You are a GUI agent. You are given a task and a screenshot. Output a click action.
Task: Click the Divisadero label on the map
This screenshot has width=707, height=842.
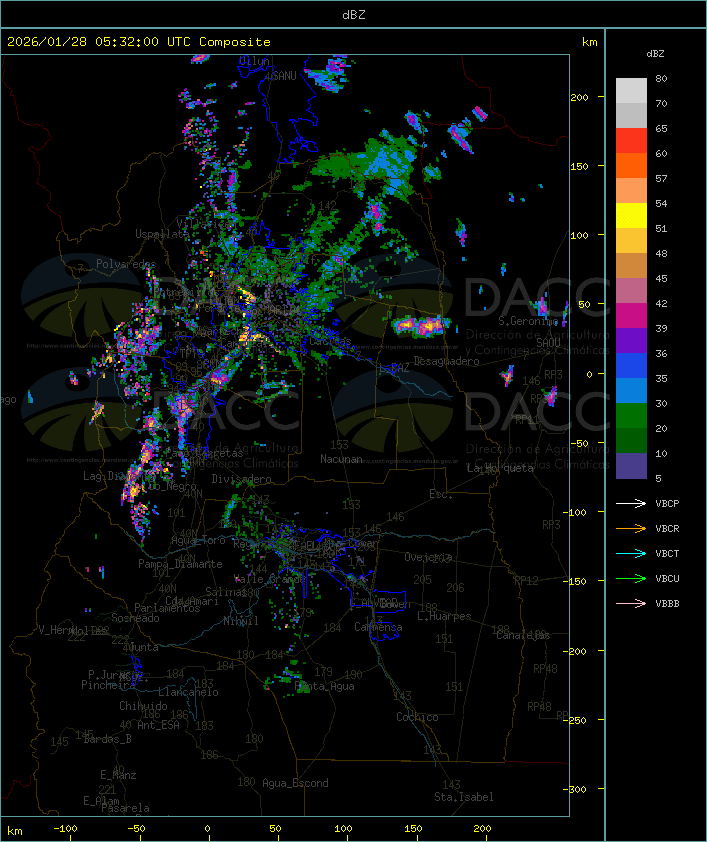(242, 479)
